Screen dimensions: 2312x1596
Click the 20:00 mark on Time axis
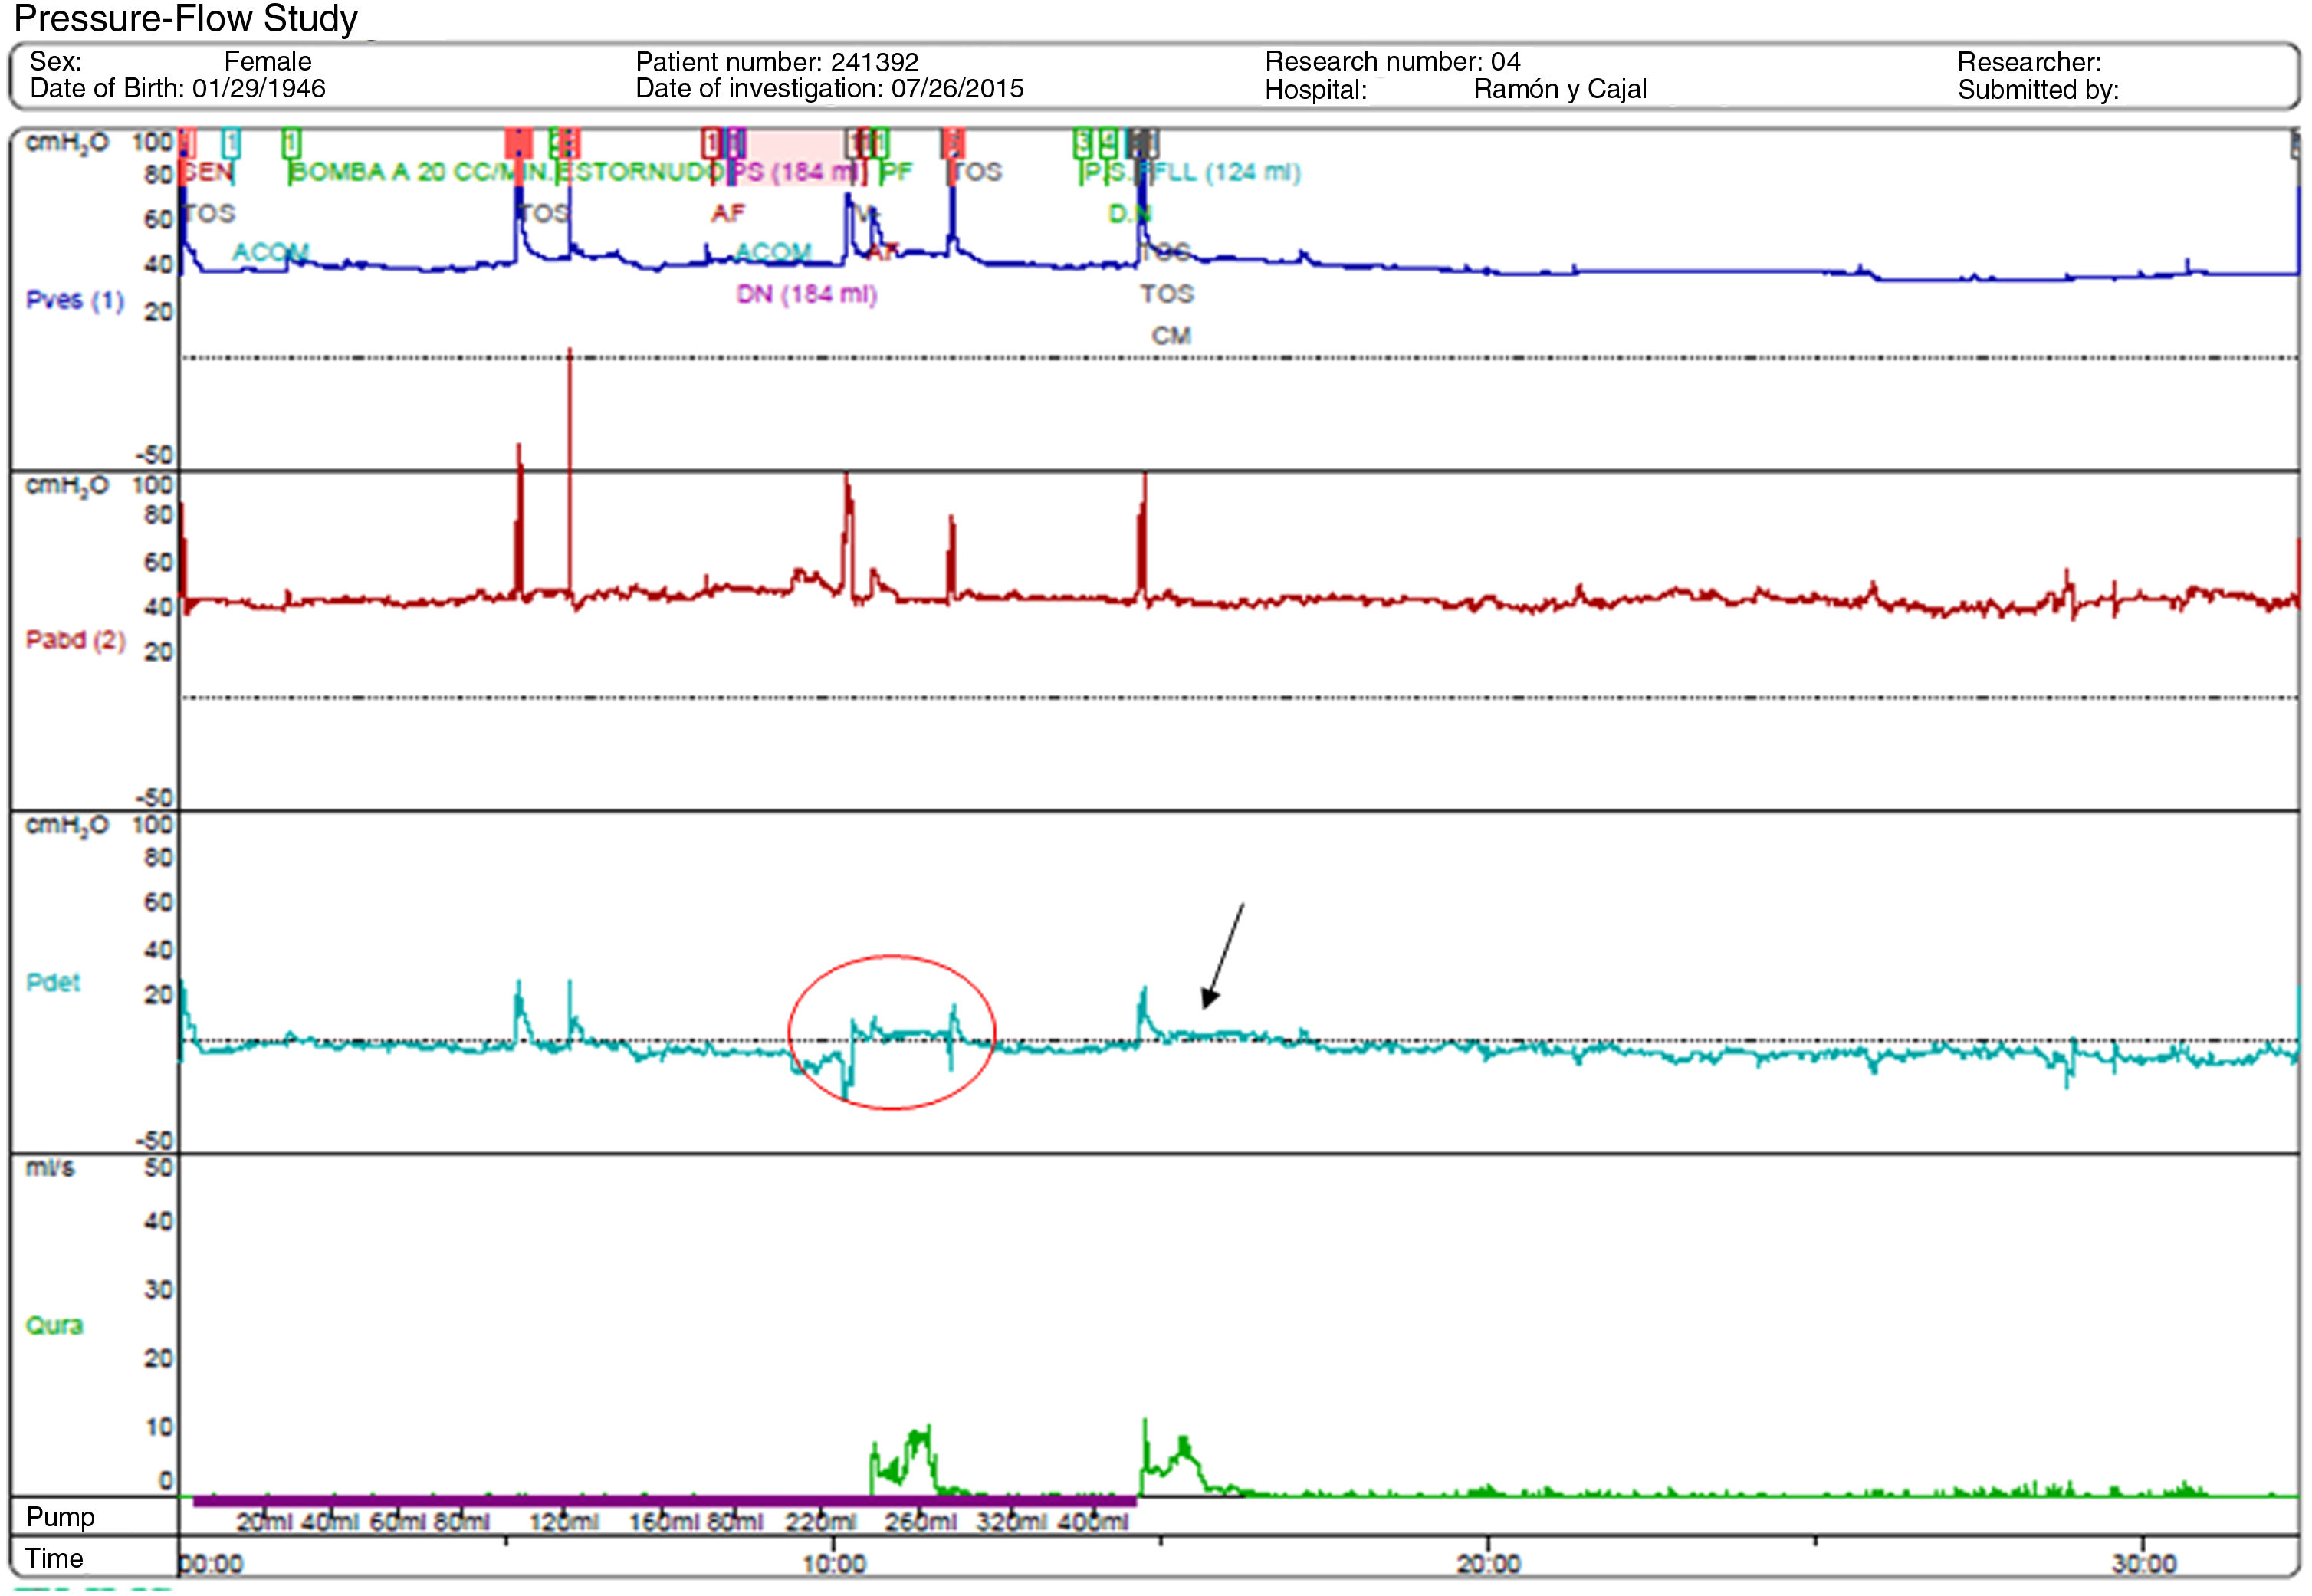click(1488, 1563)
